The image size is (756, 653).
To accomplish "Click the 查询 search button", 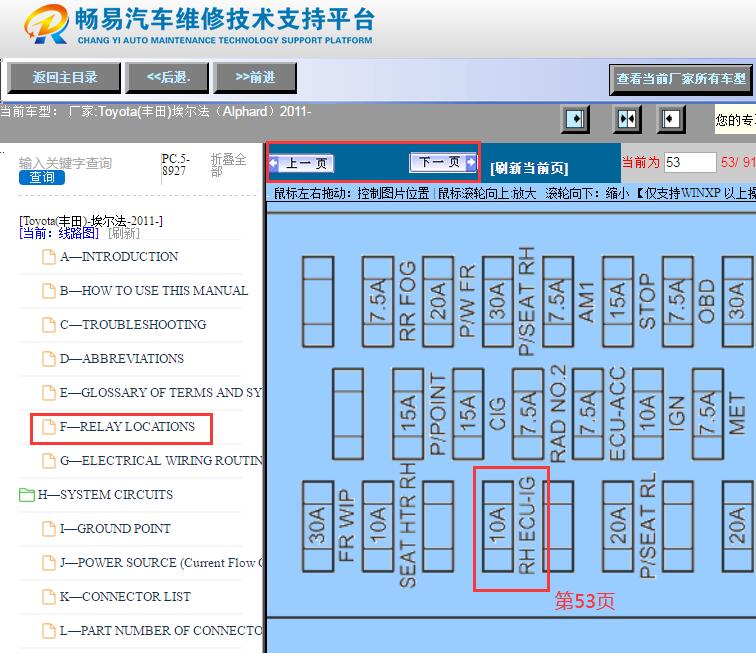I will [x=42, y=177].
